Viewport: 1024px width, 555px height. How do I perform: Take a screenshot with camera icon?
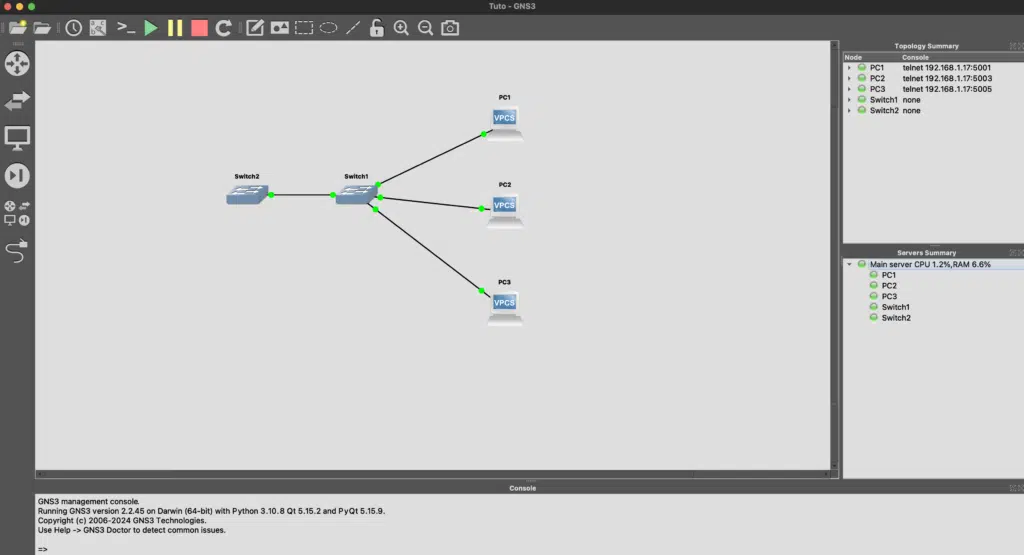pyautogui.click(x=450, y=28)
